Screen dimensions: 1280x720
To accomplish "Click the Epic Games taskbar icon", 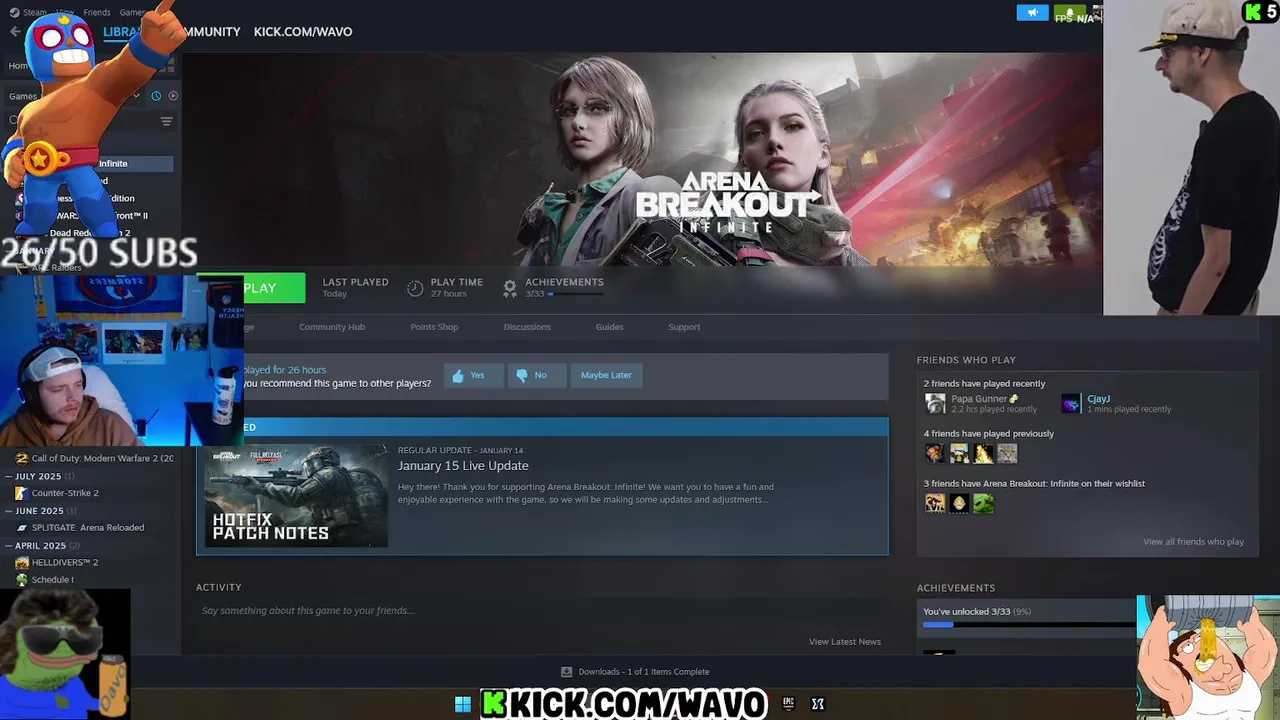I will [x=788, y=704].
